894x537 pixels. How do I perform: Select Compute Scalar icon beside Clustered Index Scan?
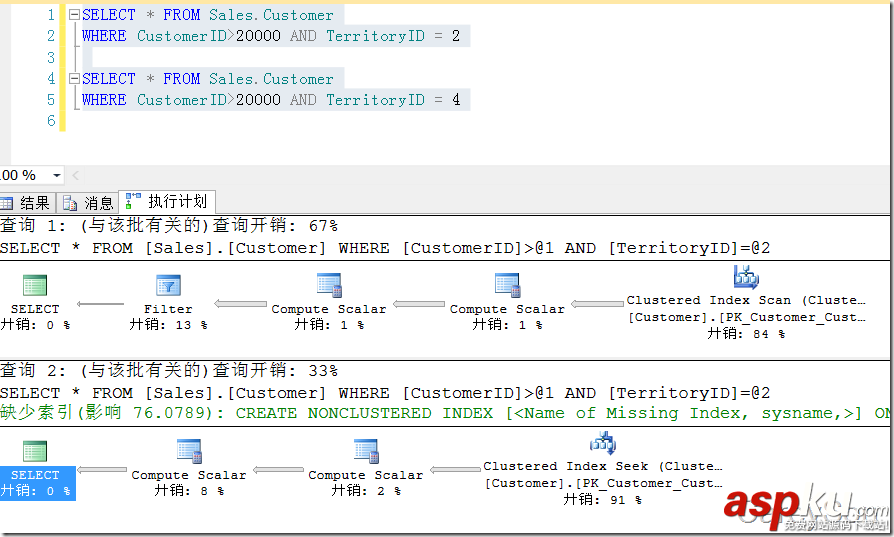pos(507,286)
